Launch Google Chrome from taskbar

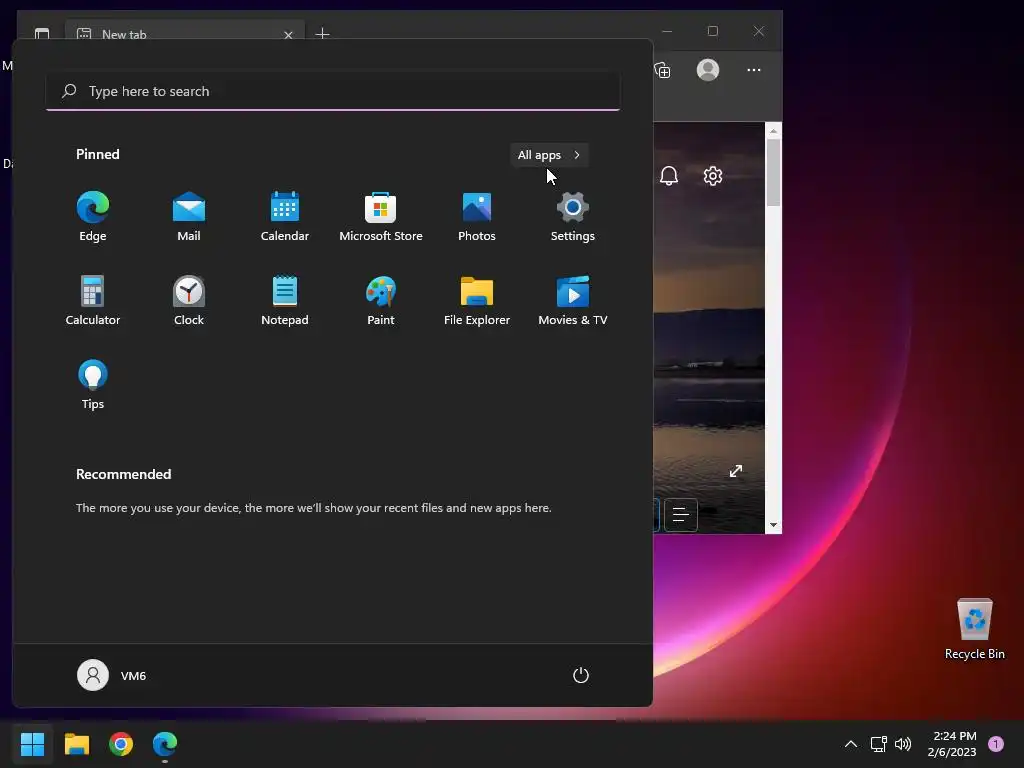tap(121, 744)
